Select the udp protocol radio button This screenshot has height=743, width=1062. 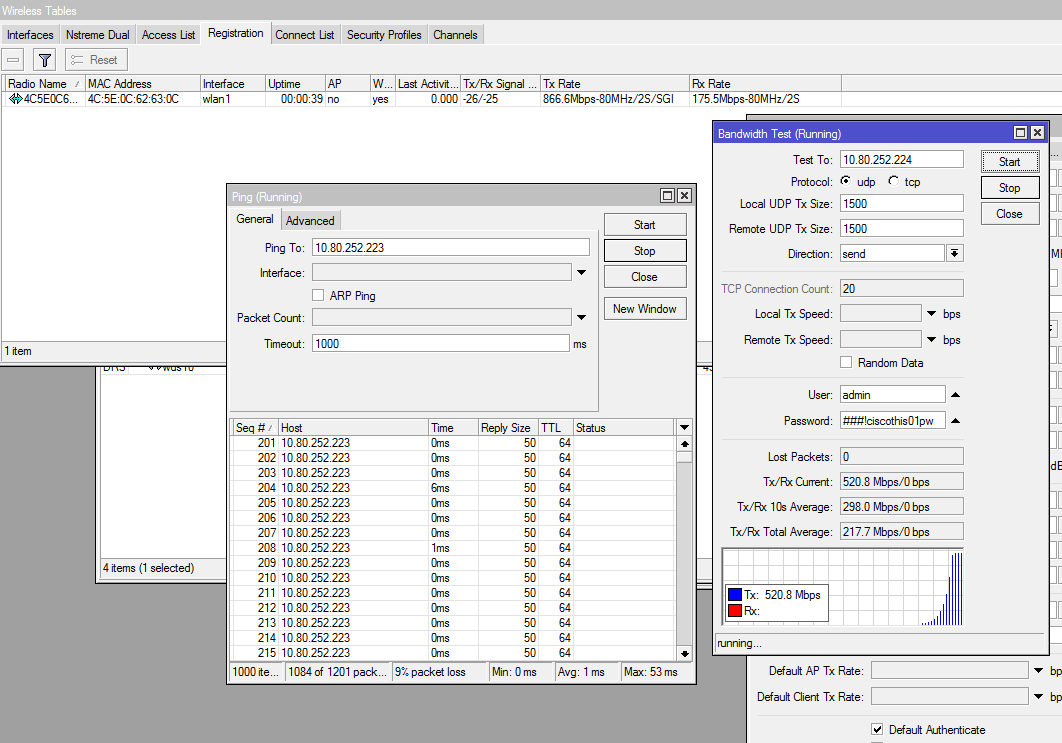(846, 182)
